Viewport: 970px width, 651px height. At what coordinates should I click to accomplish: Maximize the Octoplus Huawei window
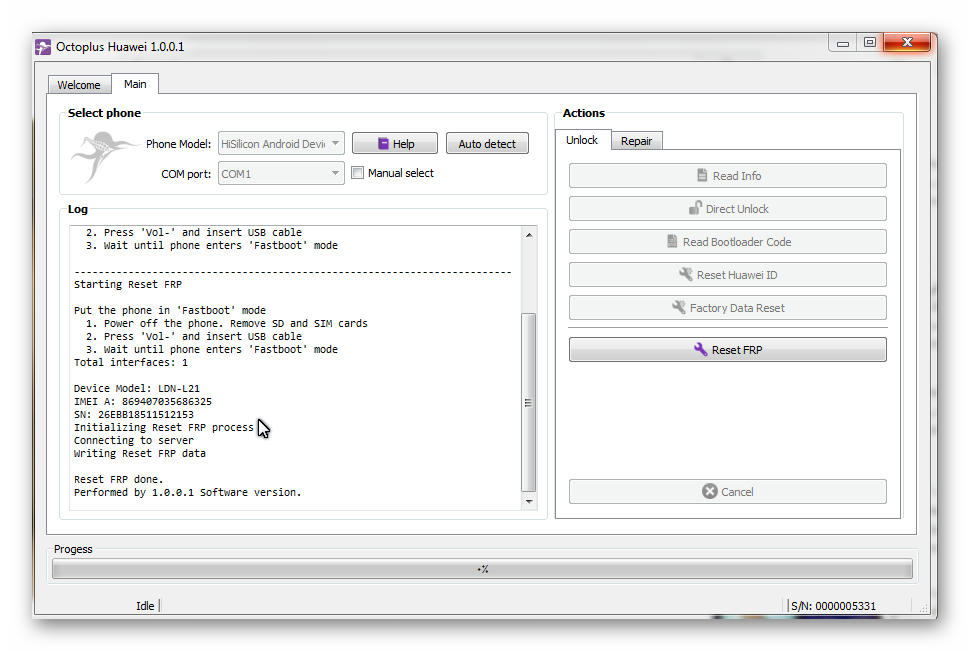pyautogui.click(x=870, y=42)
